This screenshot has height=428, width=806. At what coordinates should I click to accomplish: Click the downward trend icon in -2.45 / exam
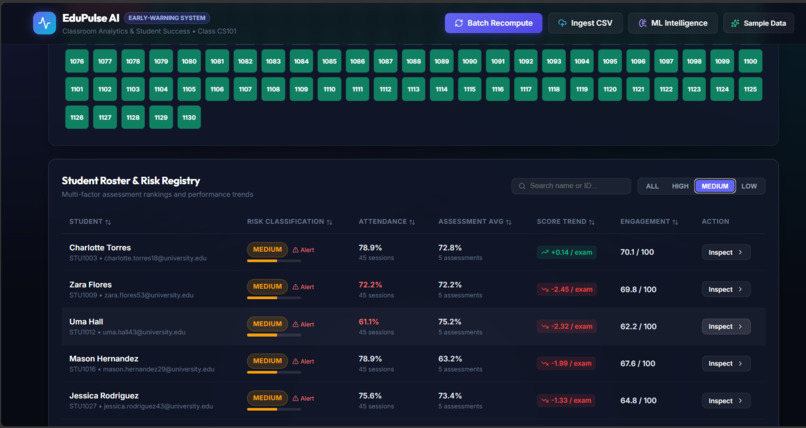point(545,289)
